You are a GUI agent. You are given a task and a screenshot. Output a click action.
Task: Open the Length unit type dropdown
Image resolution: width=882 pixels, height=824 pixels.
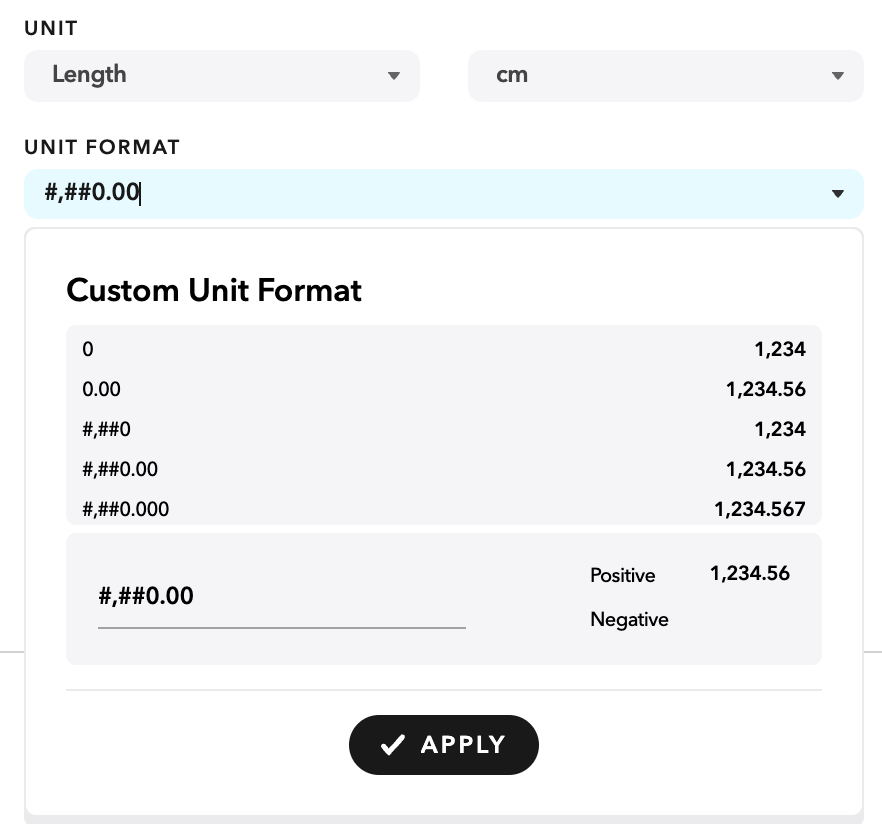pos(222,75)
